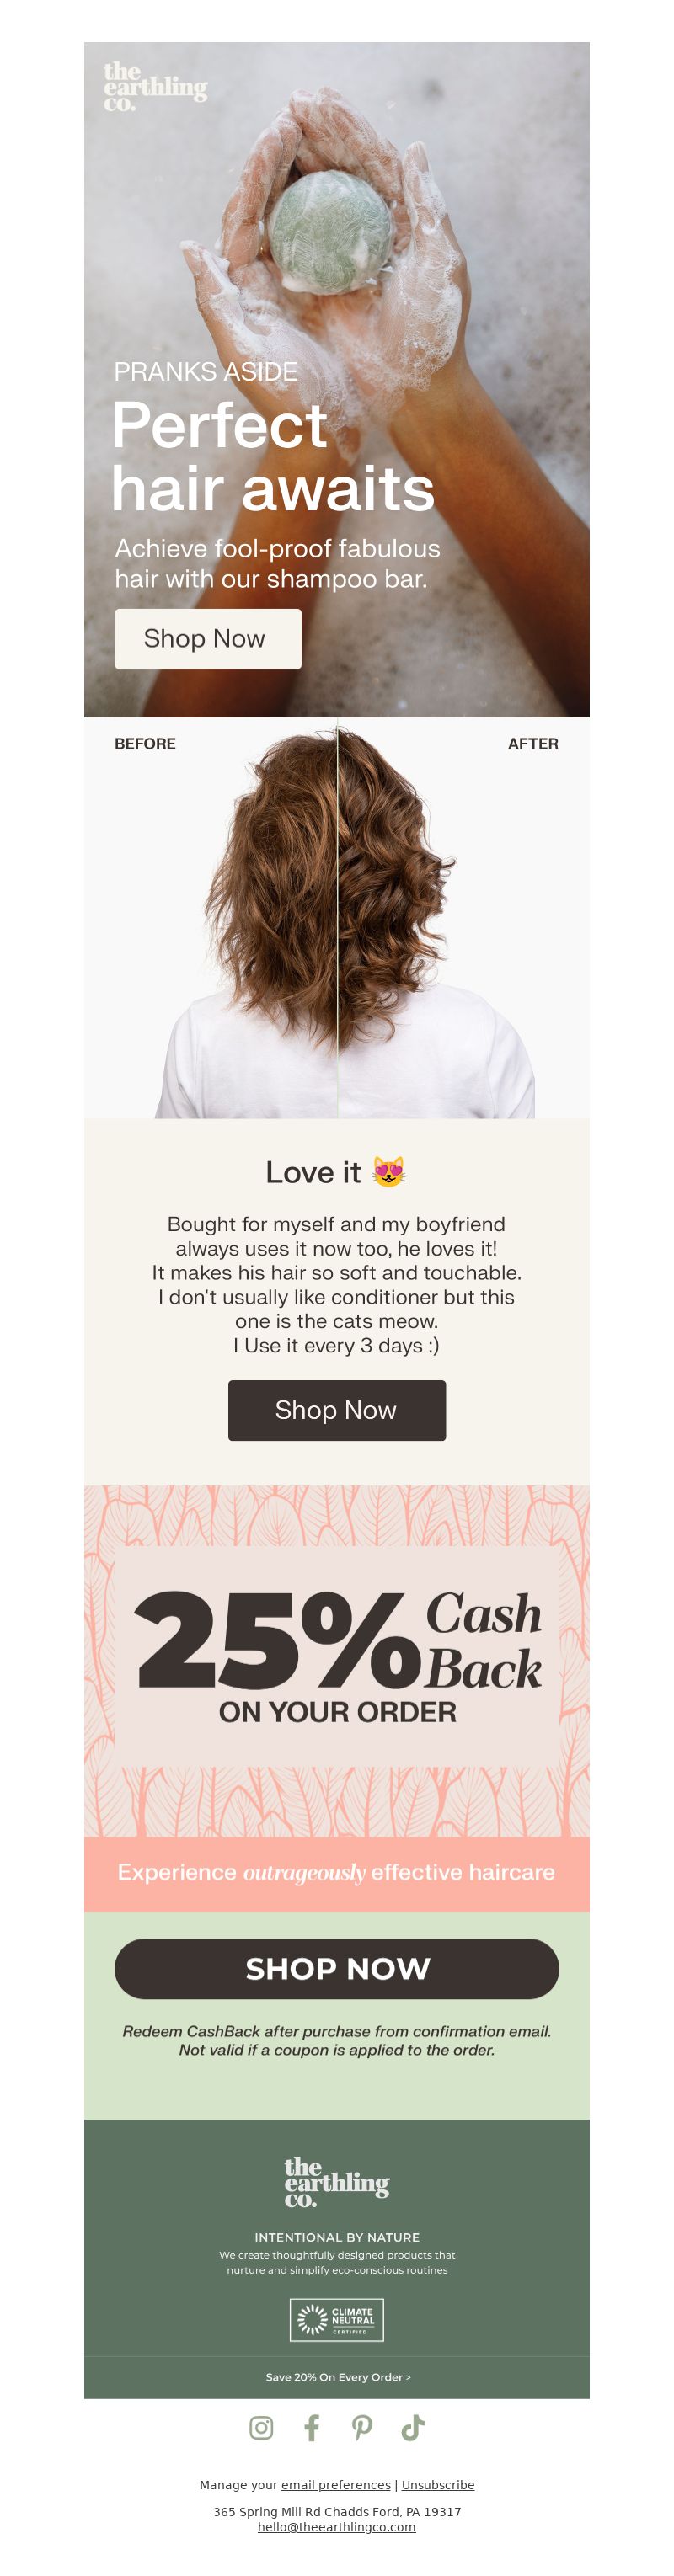This screenshot has height=2576, width=674.
Task: Click the rounded SHOP NOW button
Action: click(337, 1969)
